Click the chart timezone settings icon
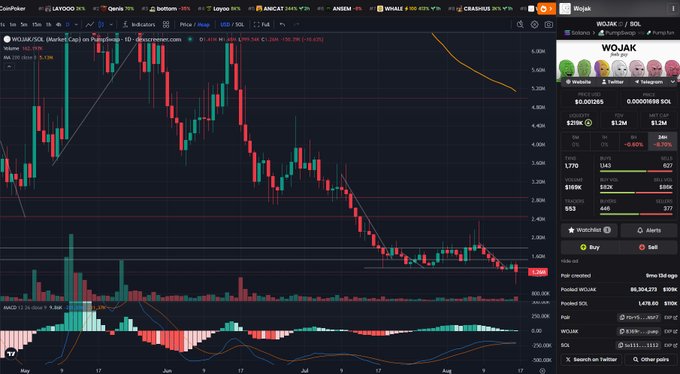Viewport: 680px width, 374px height. coord(542,371)
